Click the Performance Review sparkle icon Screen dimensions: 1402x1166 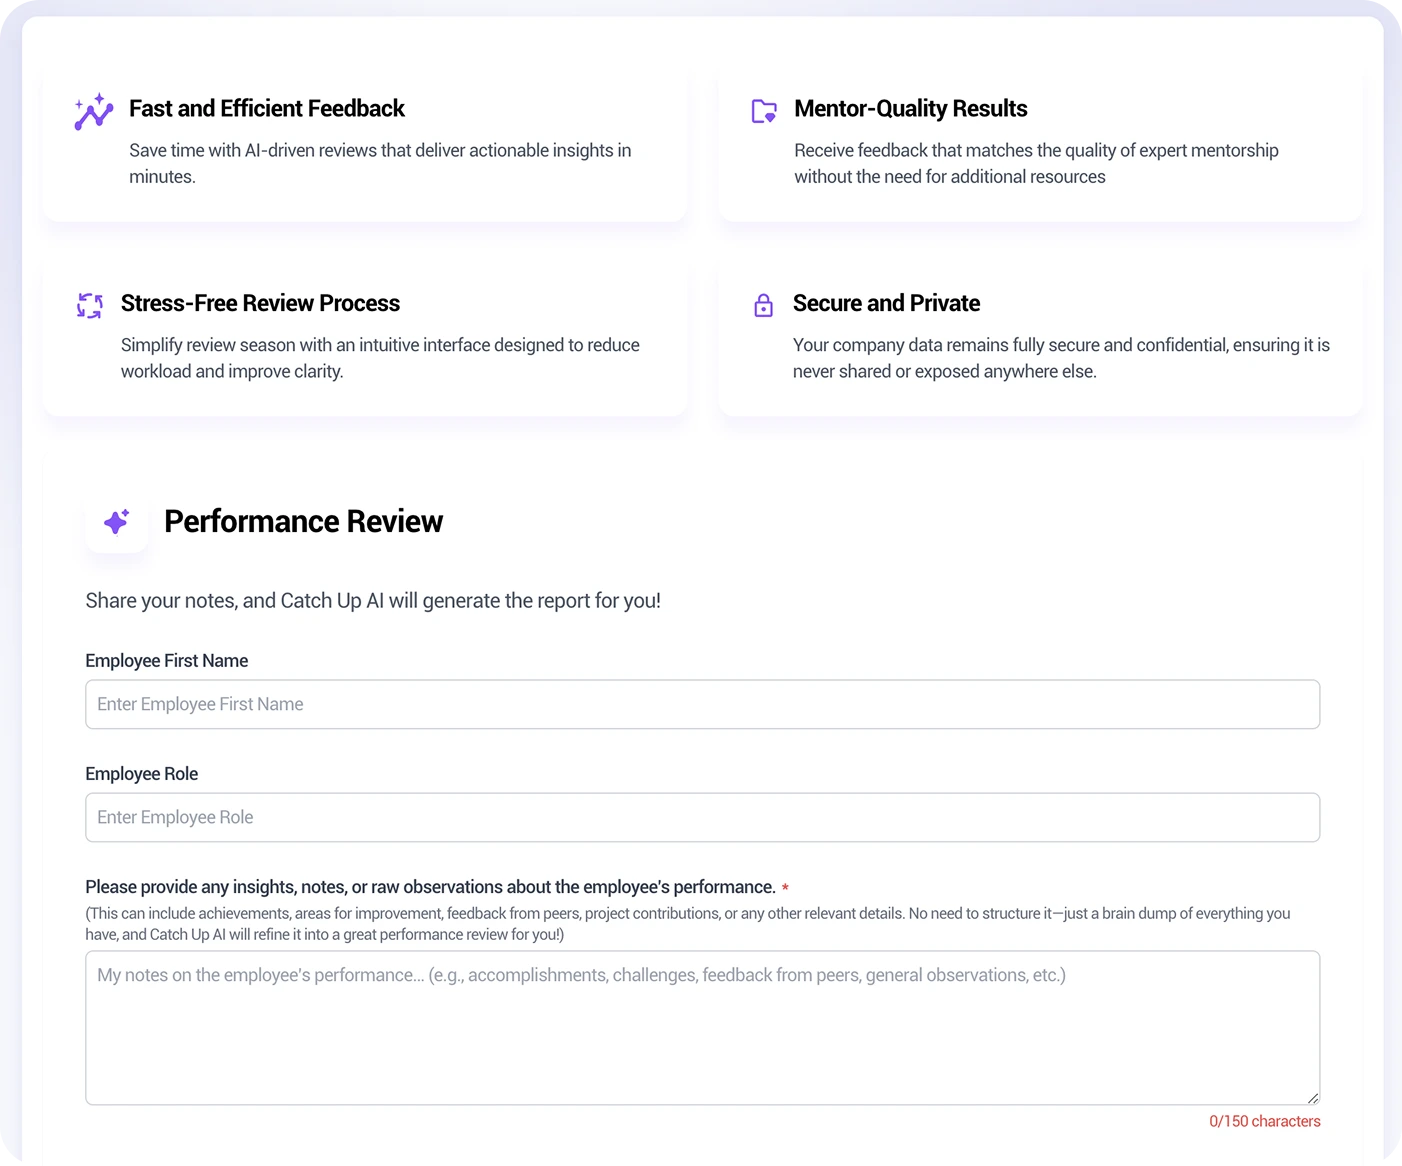(x=117, y=521)
